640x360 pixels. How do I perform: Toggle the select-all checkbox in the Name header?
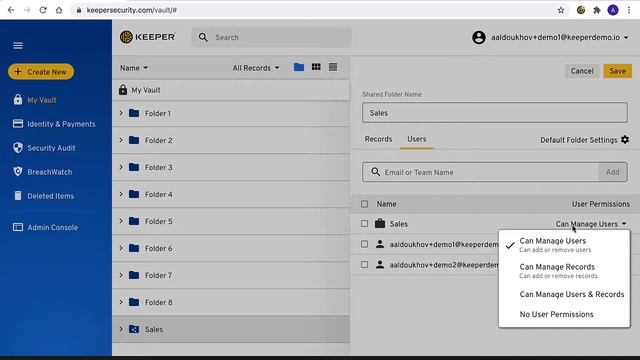(364, 204)
